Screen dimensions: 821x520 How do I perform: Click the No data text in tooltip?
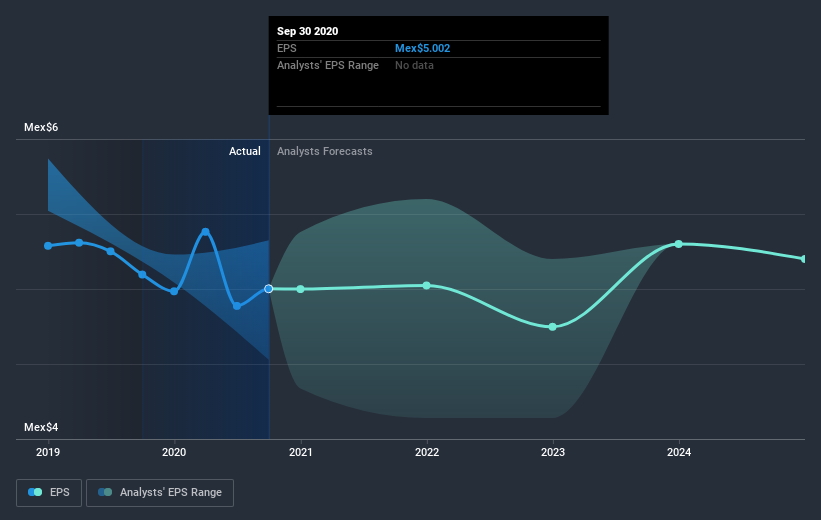[414, 65]
